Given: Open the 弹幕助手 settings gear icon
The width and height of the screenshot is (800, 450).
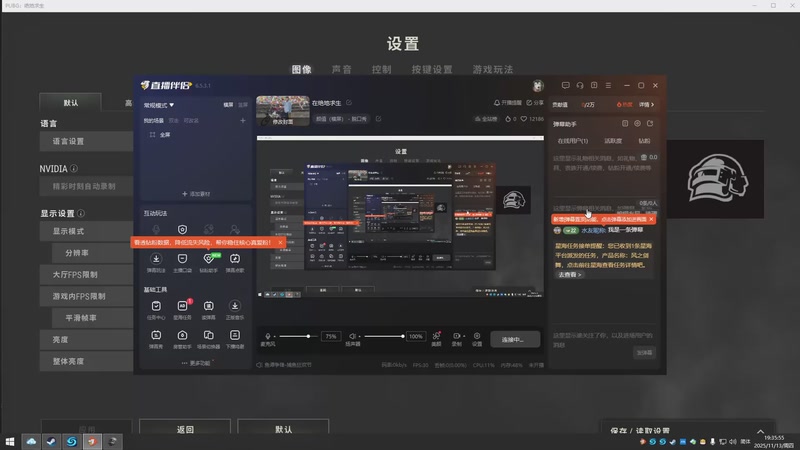Looking at the screenshot, I should pos(637,123).
